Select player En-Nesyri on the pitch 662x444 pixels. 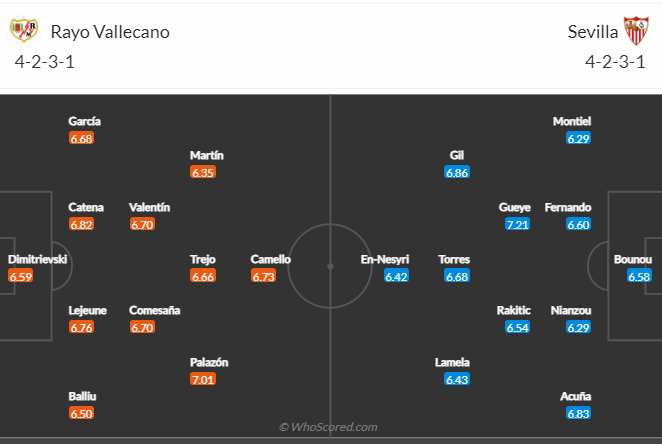coord(385,259)
